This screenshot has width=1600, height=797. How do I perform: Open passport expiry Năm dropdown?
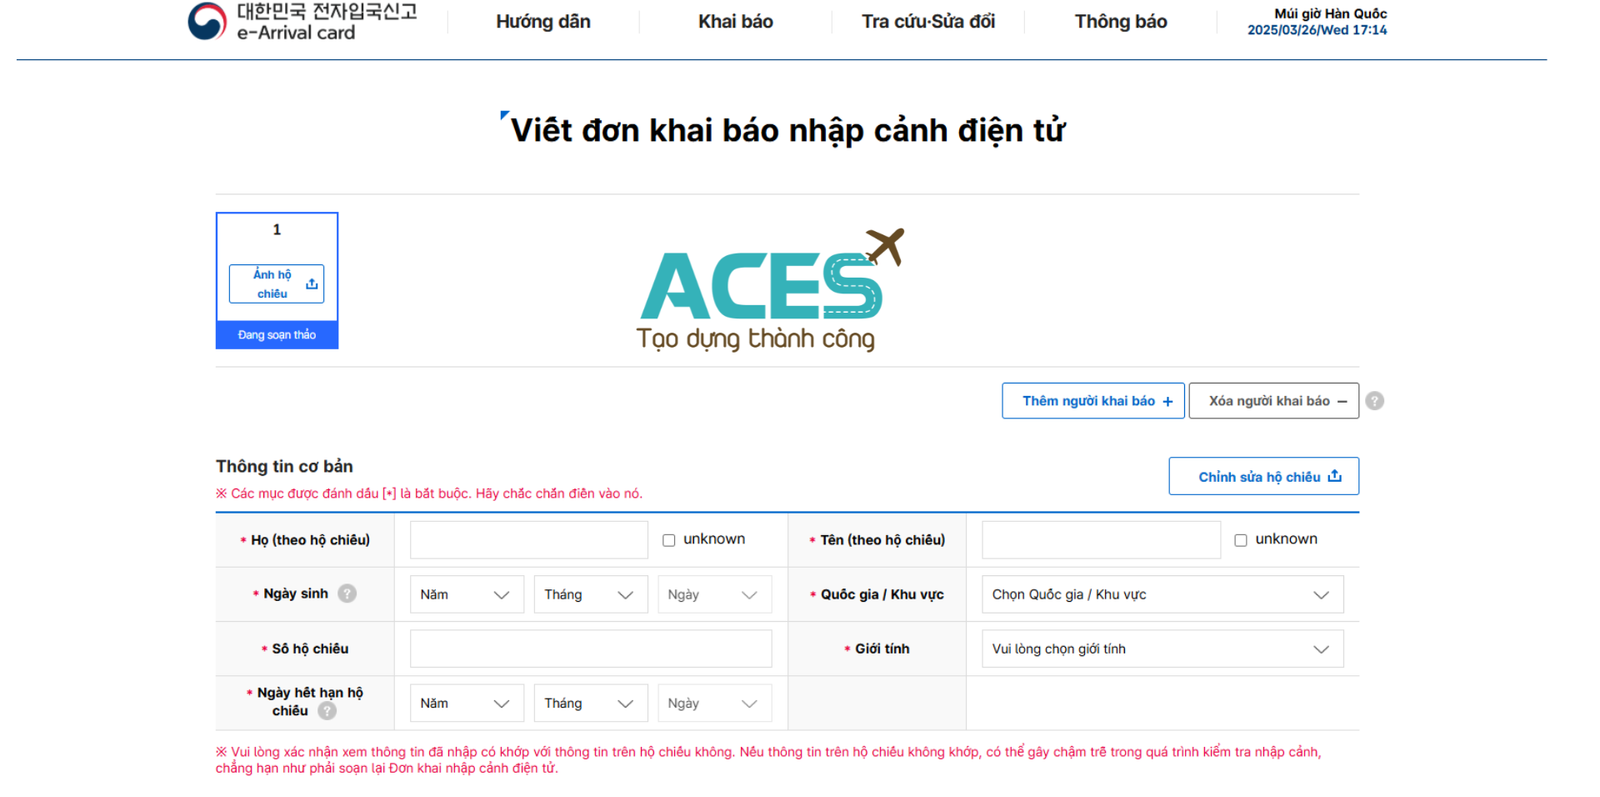[466, 704]
